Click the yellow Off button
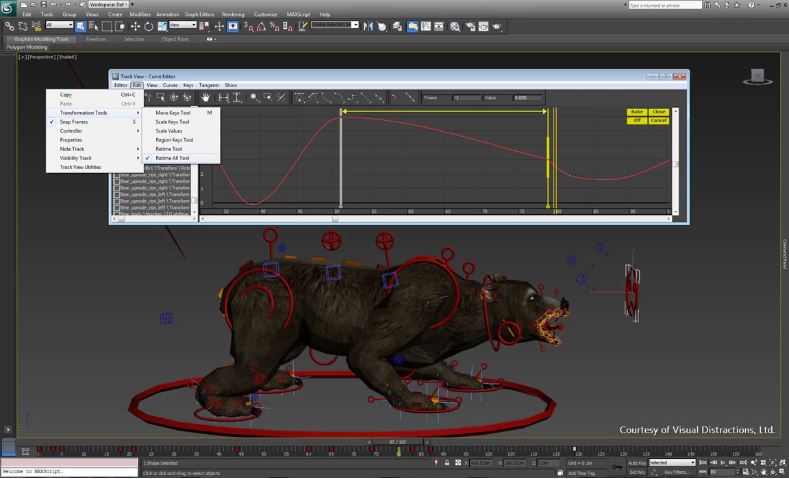 pyautogui.click(x=637, y=120)
